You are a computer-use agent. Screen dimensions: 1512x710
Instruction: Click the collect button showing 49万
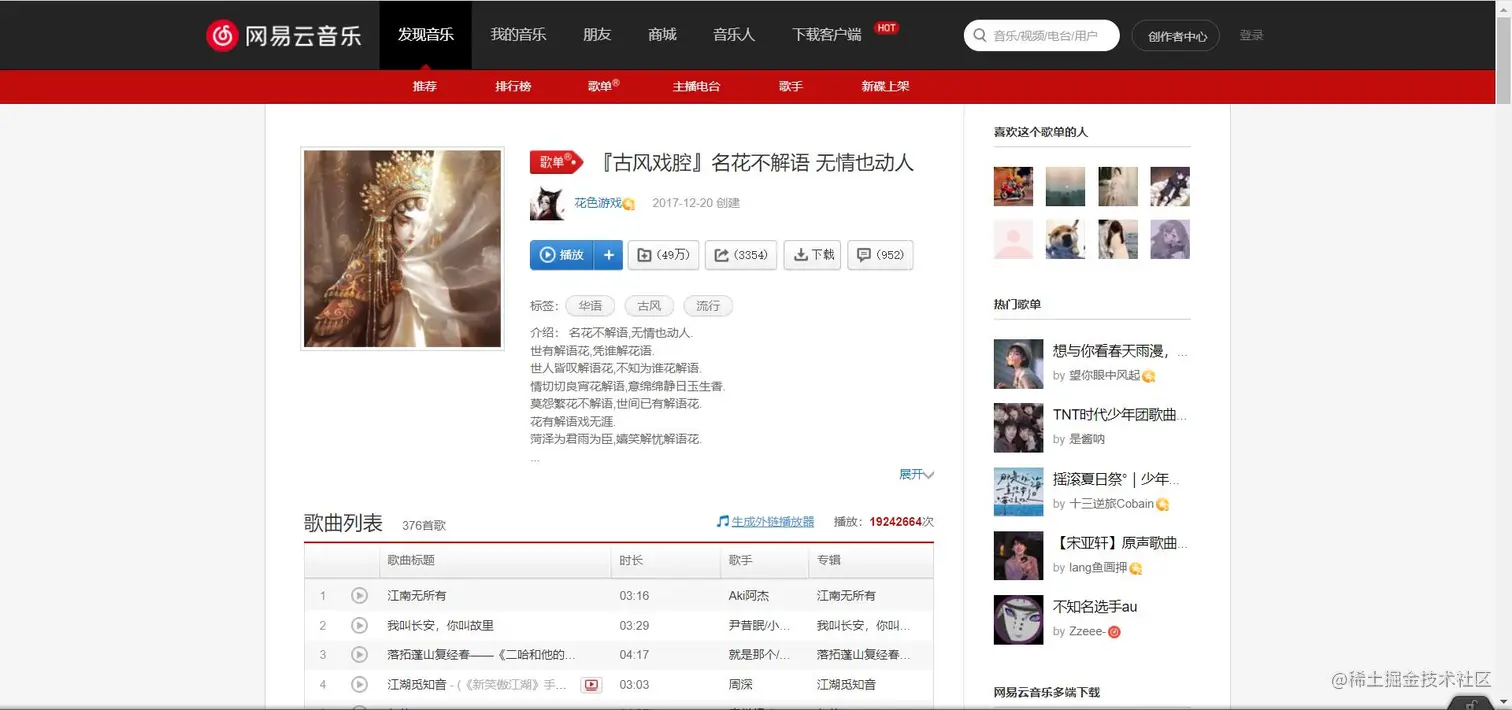664,255
